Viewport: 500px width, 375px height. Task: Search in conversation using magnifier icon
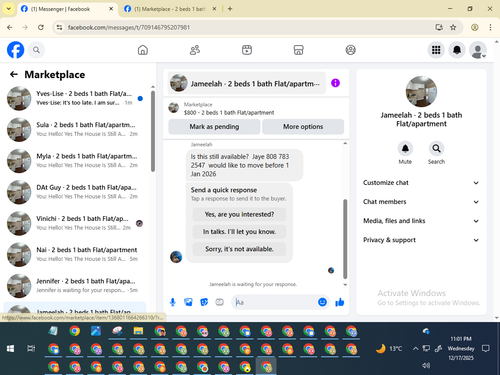click(x=436, y=149)
